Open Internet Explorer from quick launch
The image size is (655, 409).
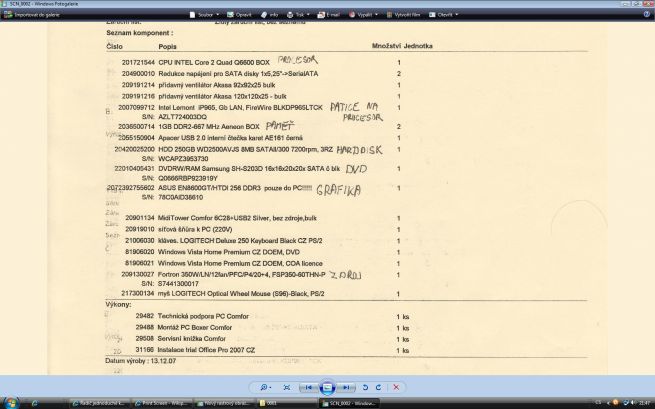[x=35, y=403]
